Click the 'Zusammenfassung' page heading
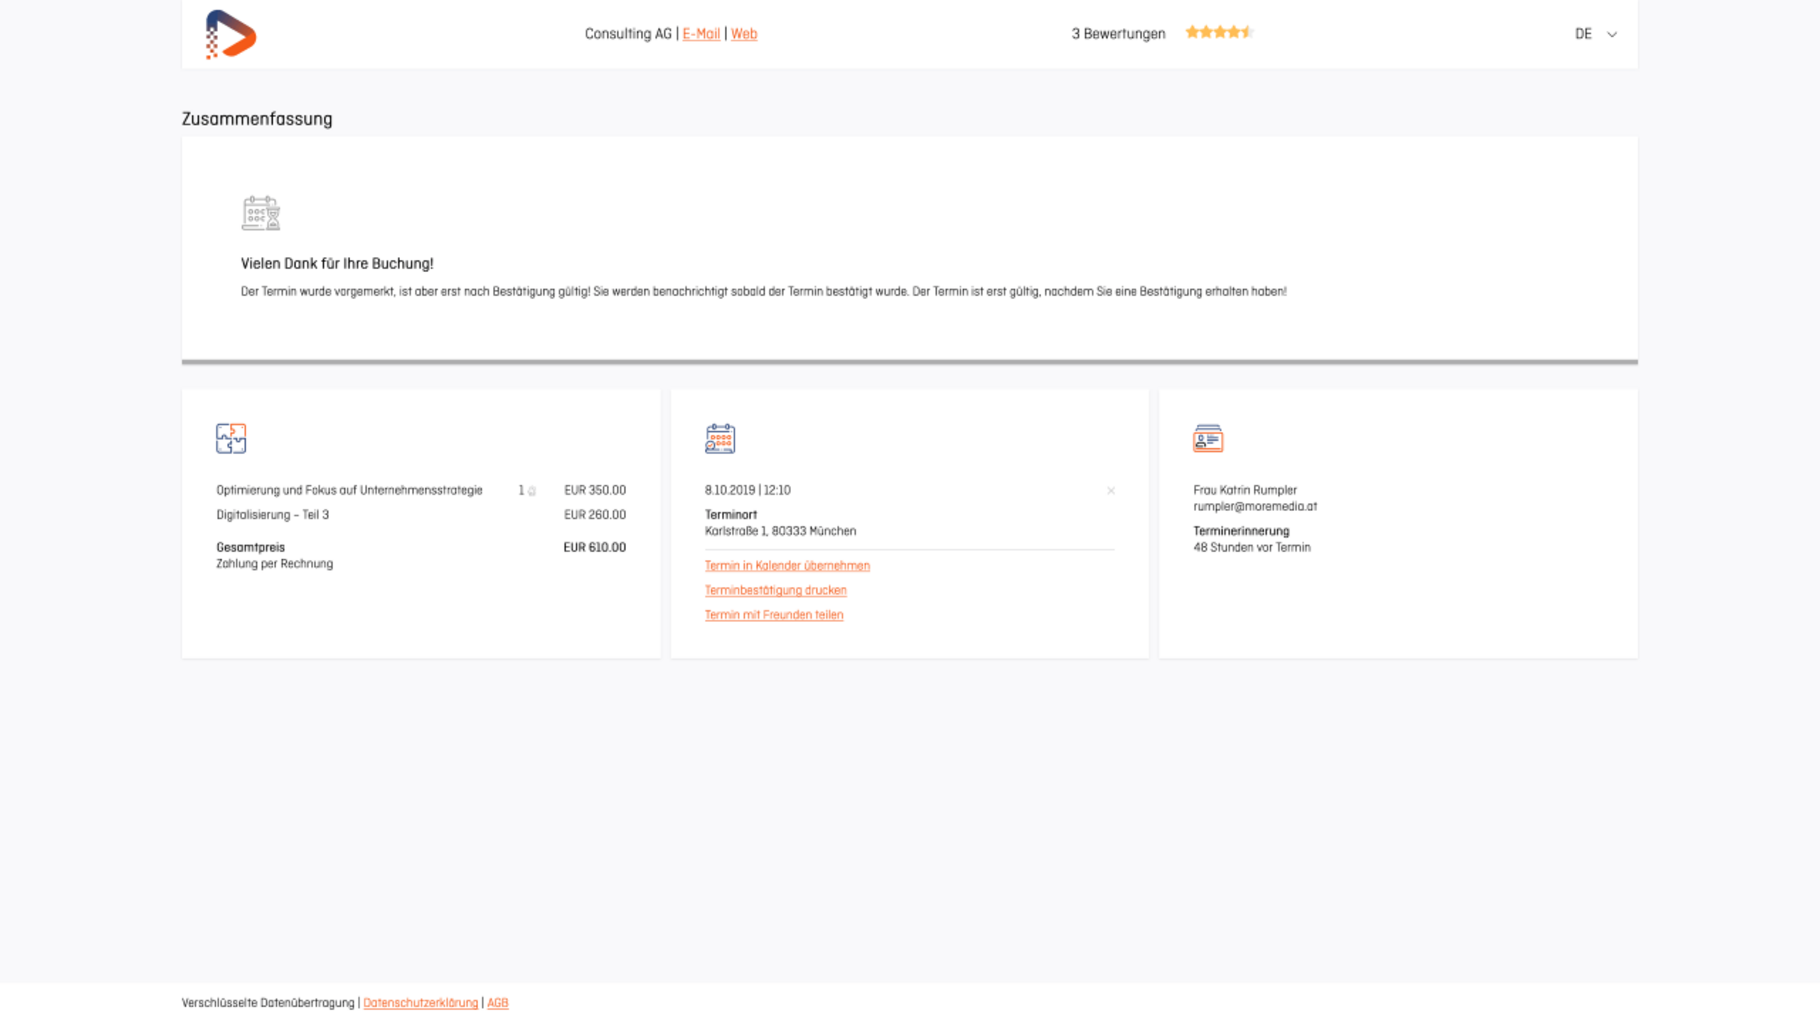The image size is (1820, 1024). click(x=257, y=119)
